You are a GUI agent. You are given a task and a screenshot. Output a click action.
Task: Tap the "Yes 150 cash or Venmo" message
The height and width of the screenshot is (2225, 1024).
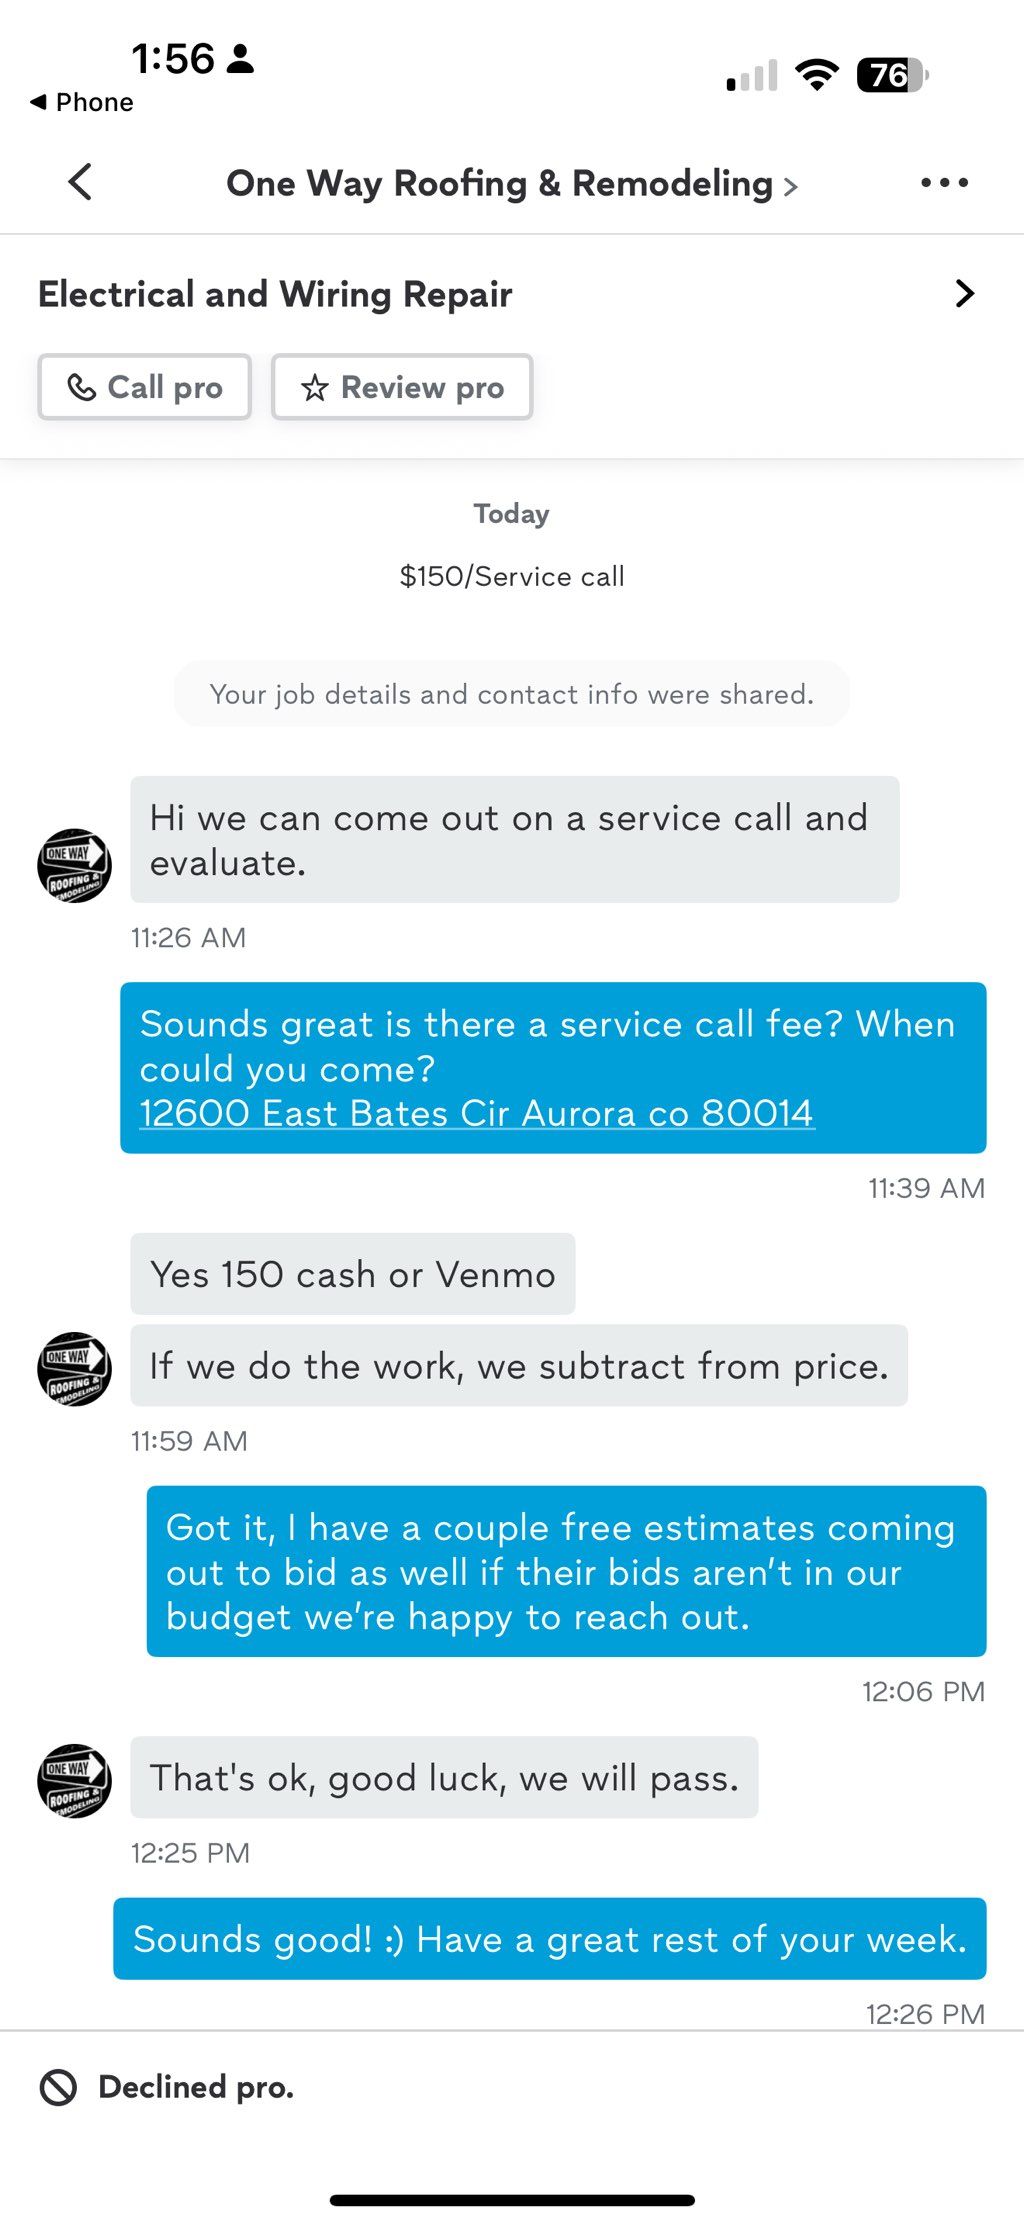point(352,1274)
